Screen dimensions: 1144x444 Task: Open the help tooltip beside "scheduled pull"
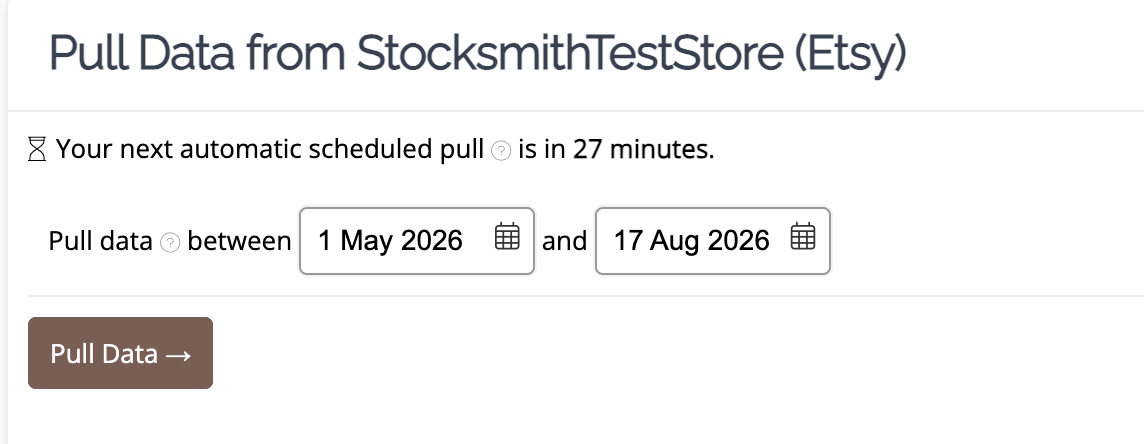(501, 150)
